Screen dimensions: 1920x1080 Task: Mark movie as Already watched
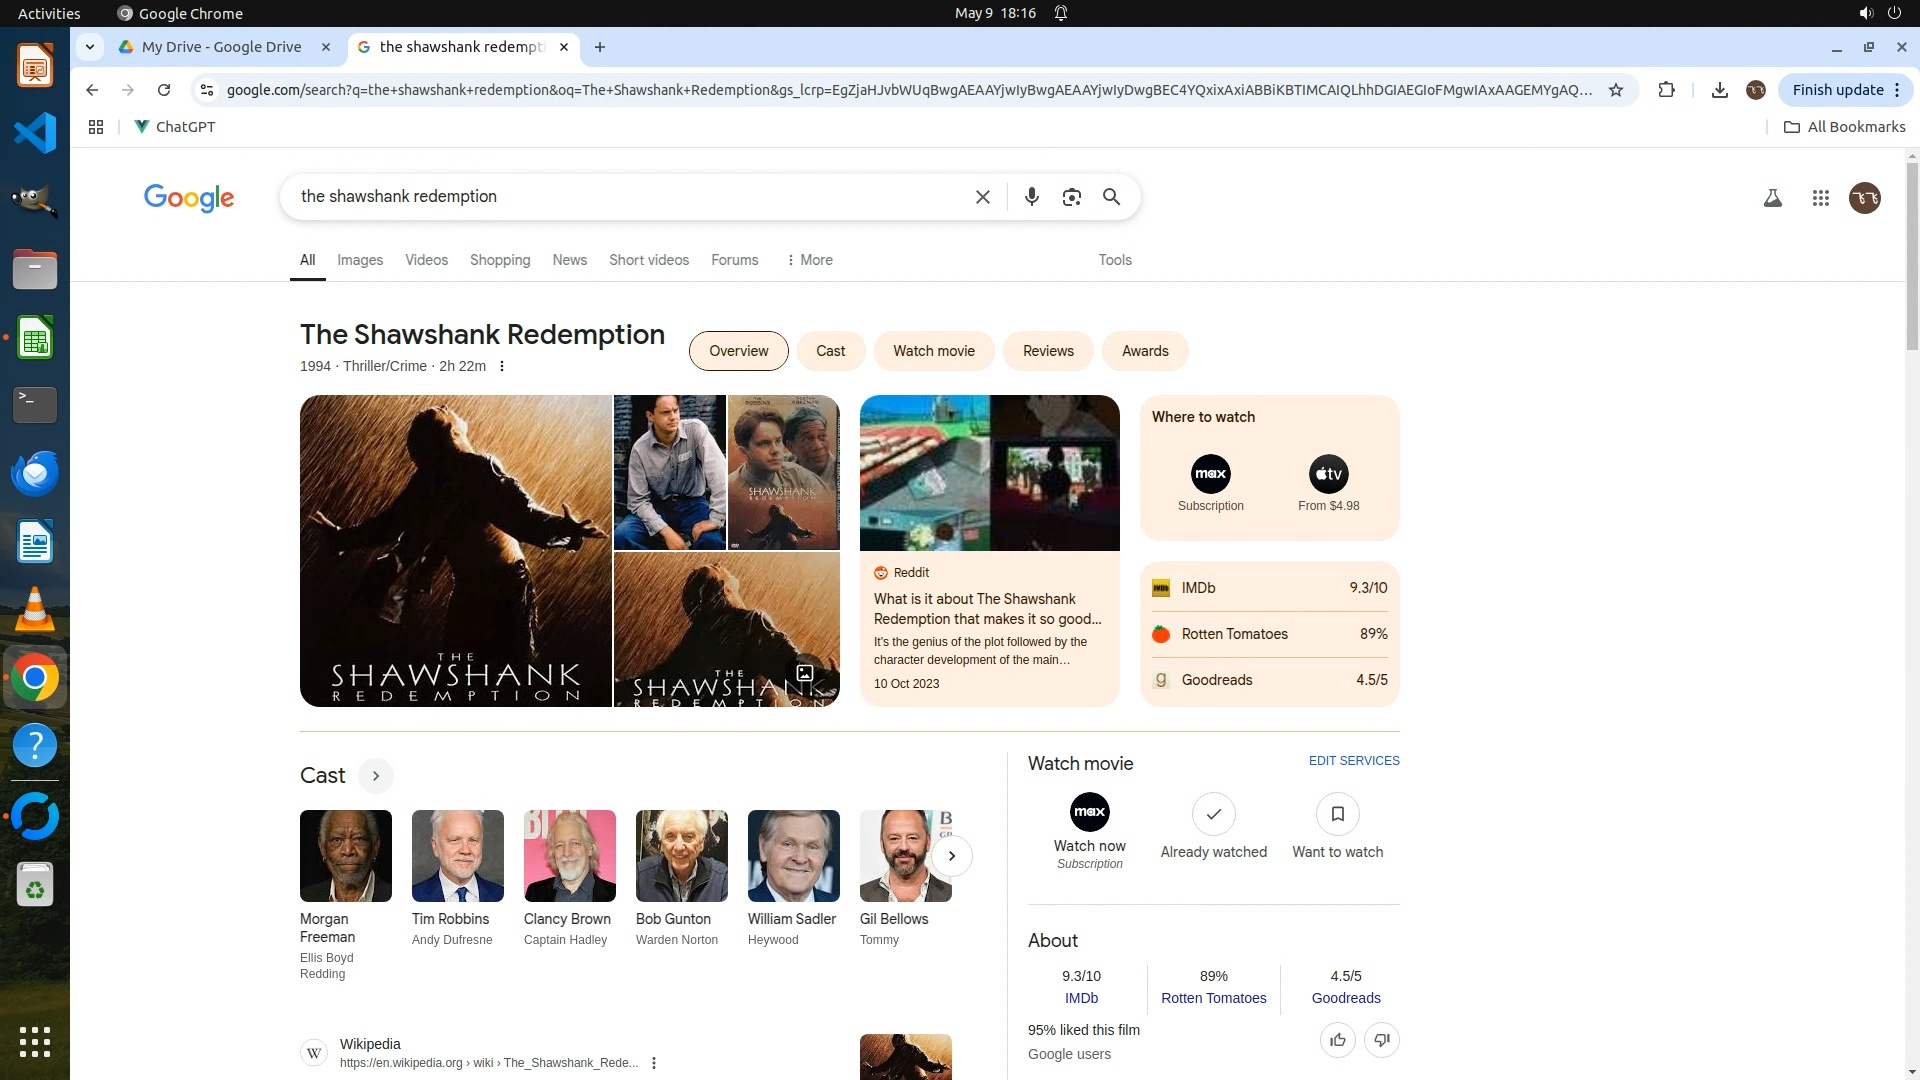click(x=1213, y=814)
